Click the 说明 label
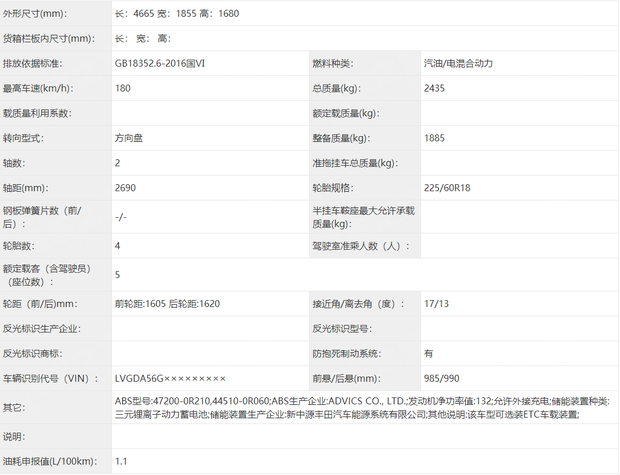 14,437
